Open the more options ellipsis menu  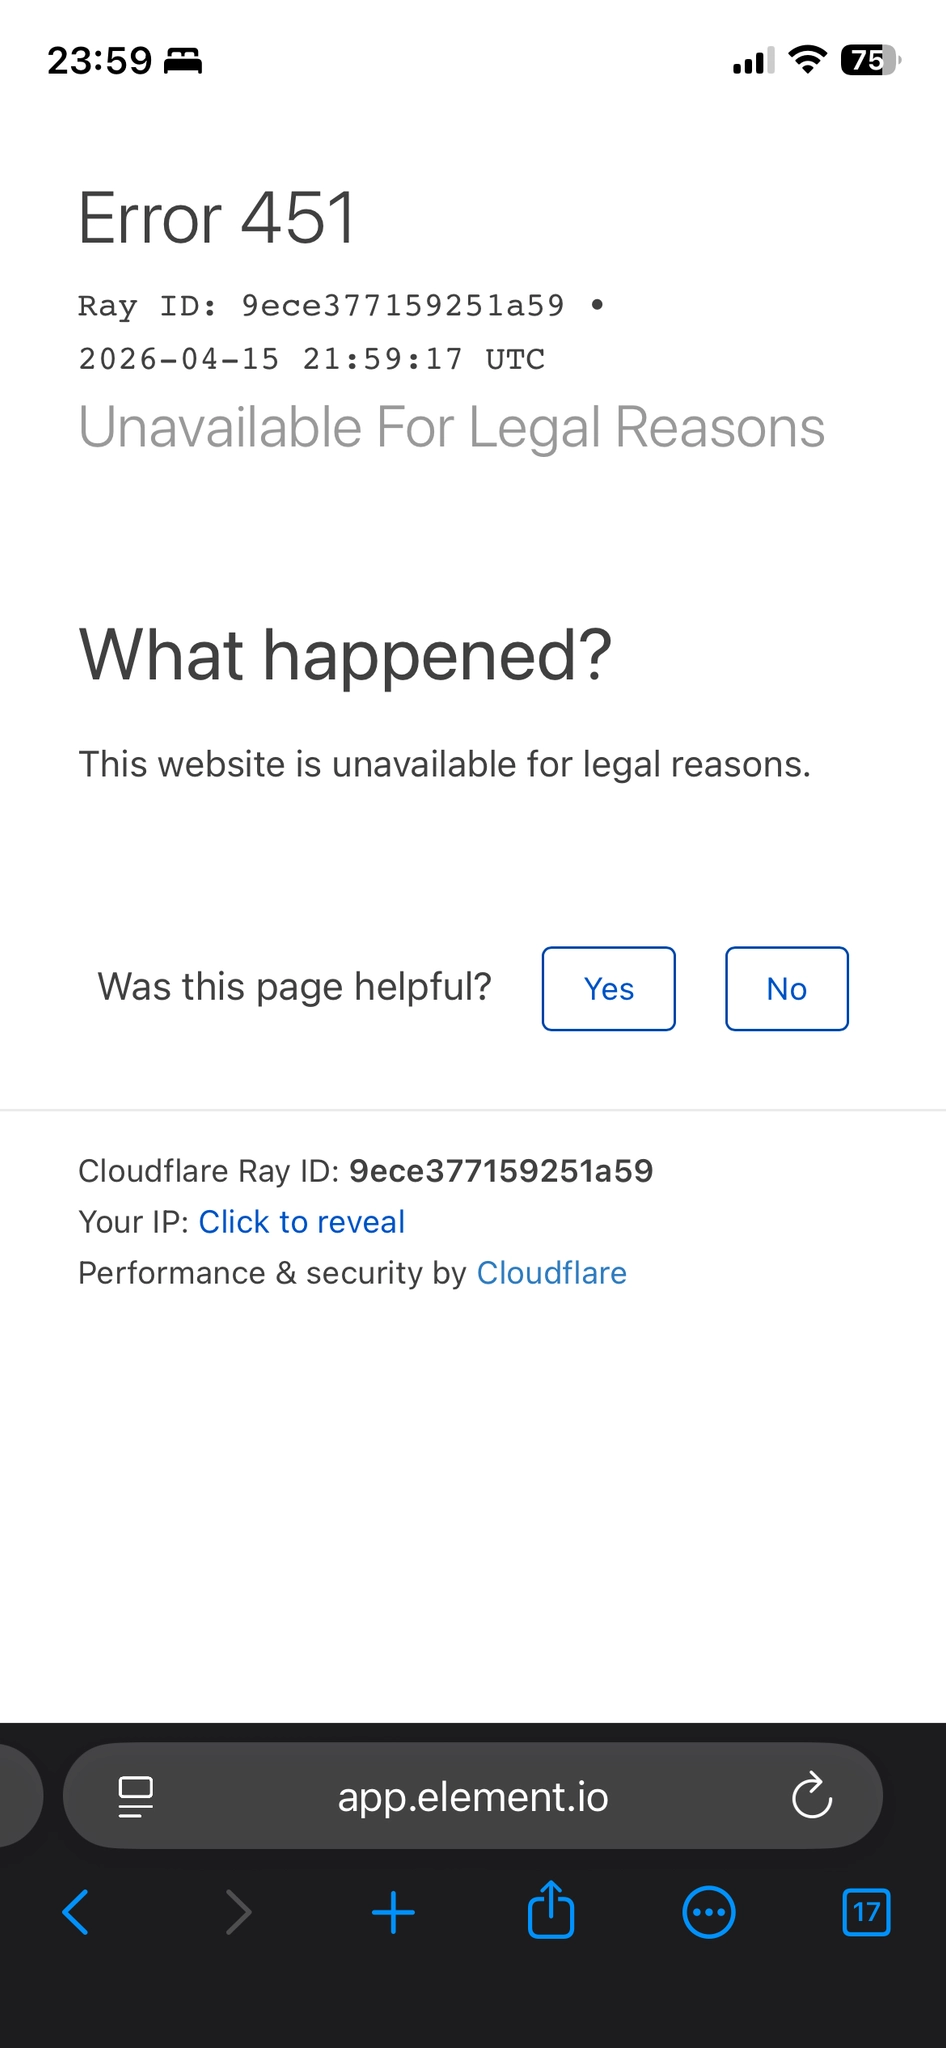pyautogui.click(x=709, y=1912)
